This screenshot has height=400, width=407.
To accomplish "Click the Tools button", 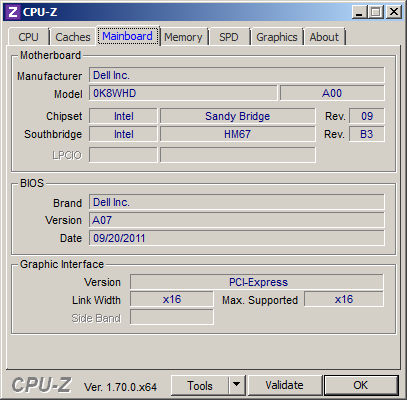I will (x=200, y=385).
